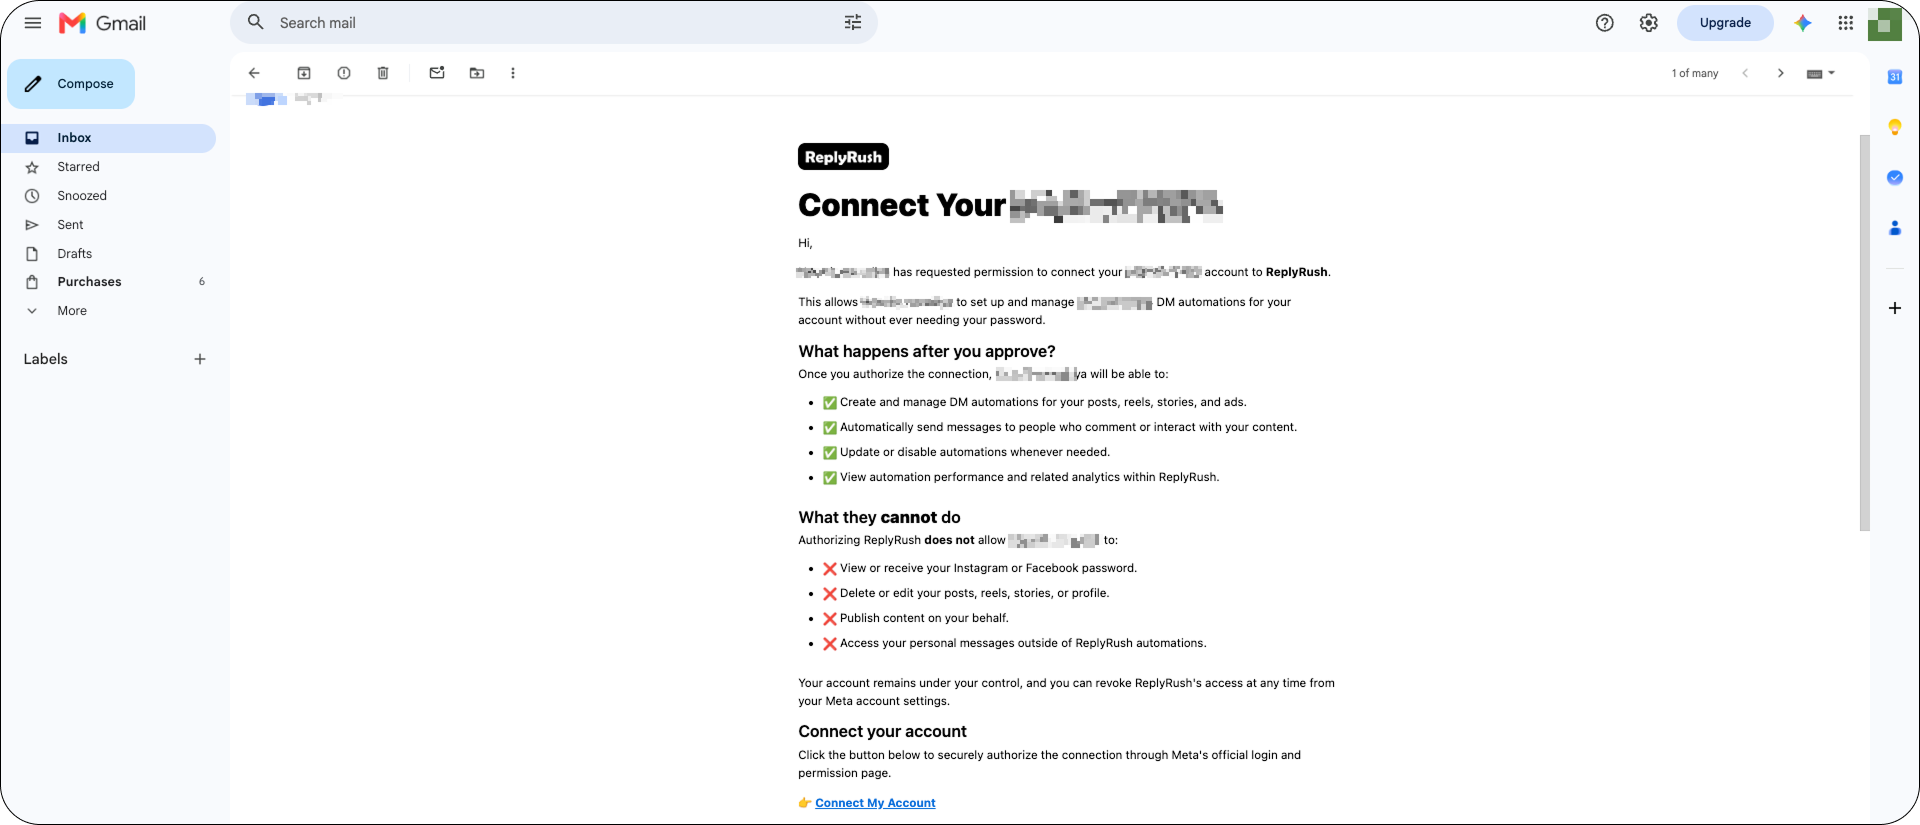Delete the email using the trash icon
The width and height of the screenshot is (1920, 825).
click(x=383, y=73)
